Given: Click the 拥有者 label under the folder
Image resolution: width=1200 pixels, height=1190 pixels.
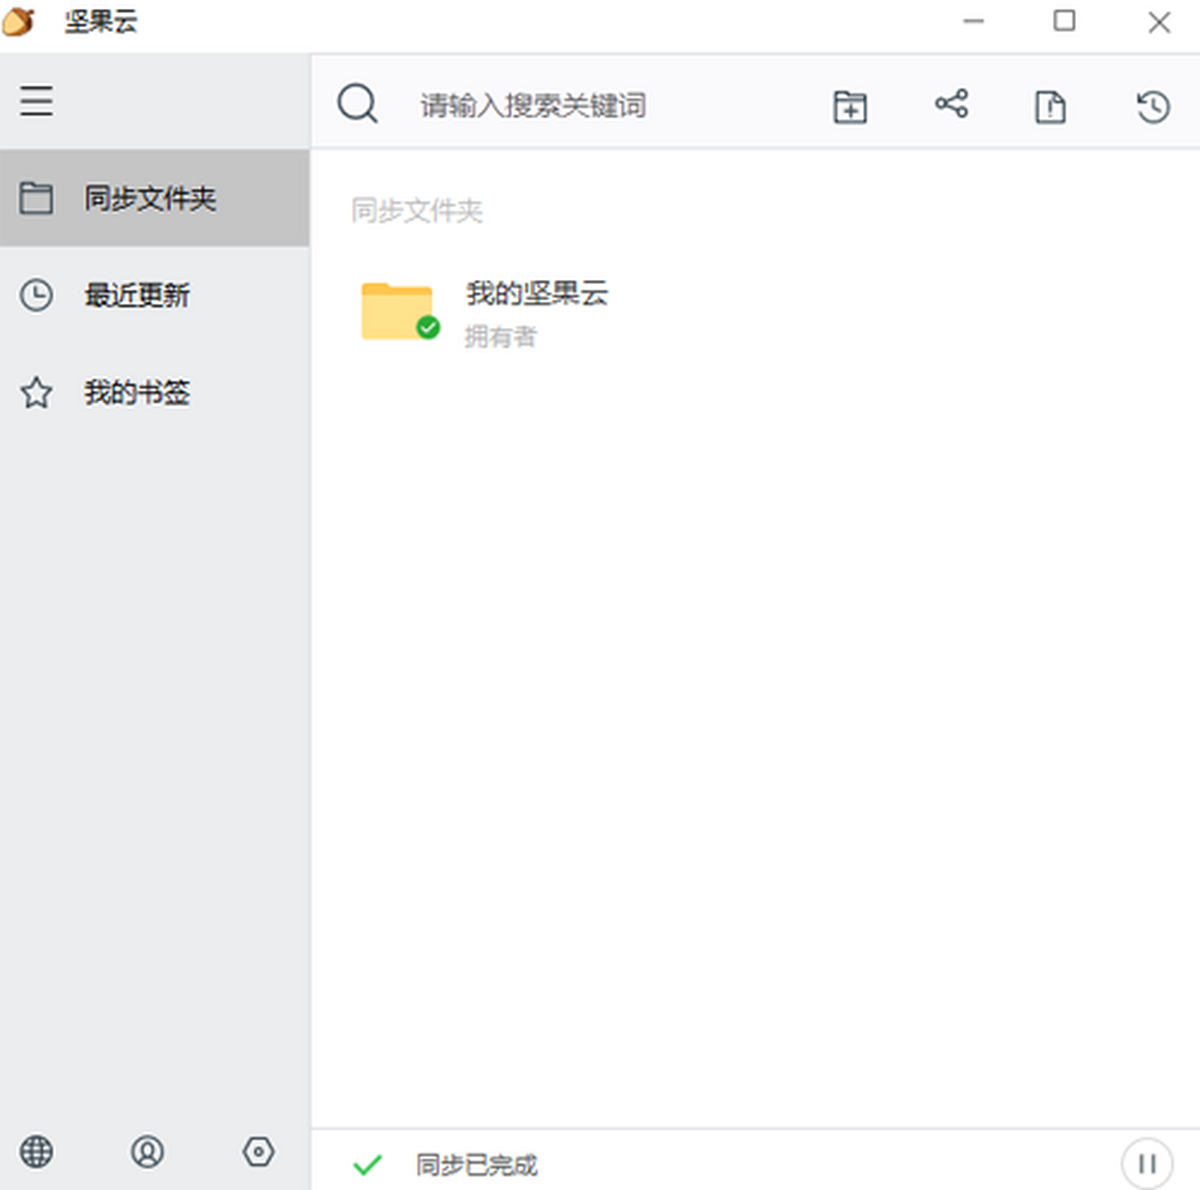Looking at the screenshot, I should tap(500, 337).
